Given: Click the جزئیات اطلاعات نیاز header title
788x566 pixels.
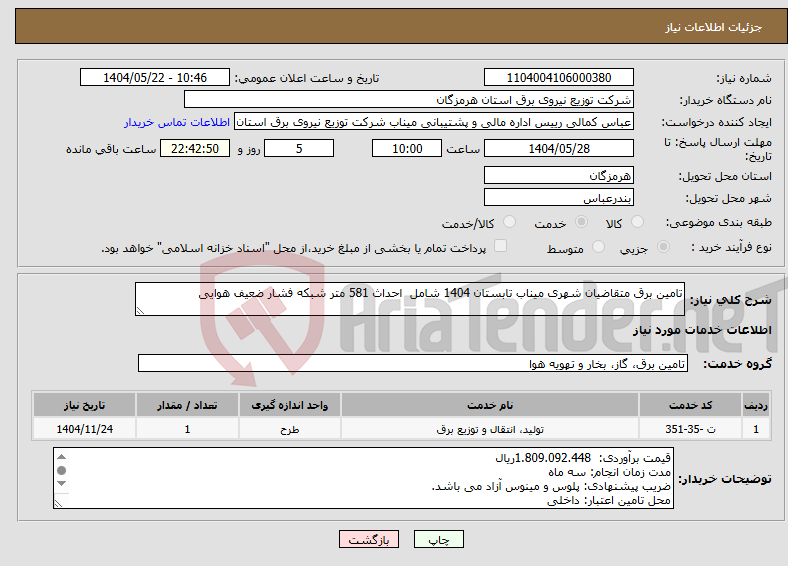Looking at the screenshot, I should pos(714,27).
